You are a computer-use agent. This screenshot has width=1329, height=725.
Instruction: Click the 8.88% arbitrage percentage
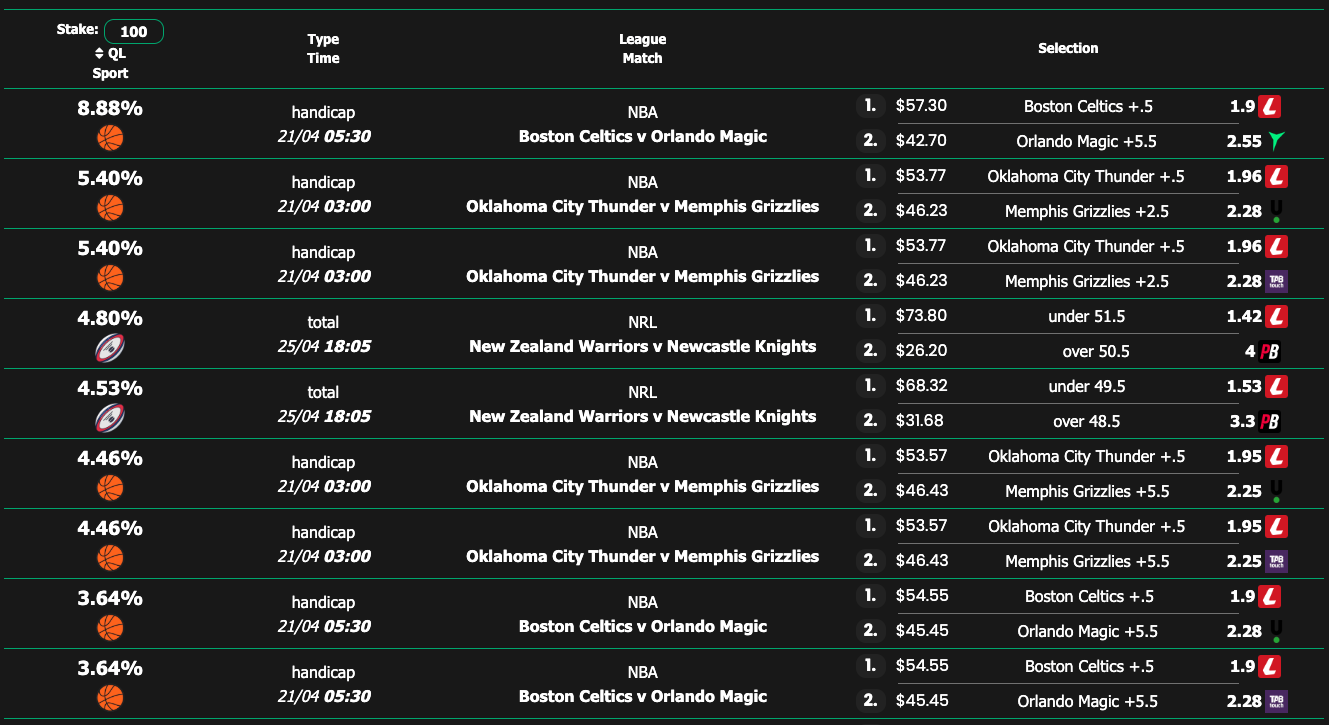[x=110, y=107]
